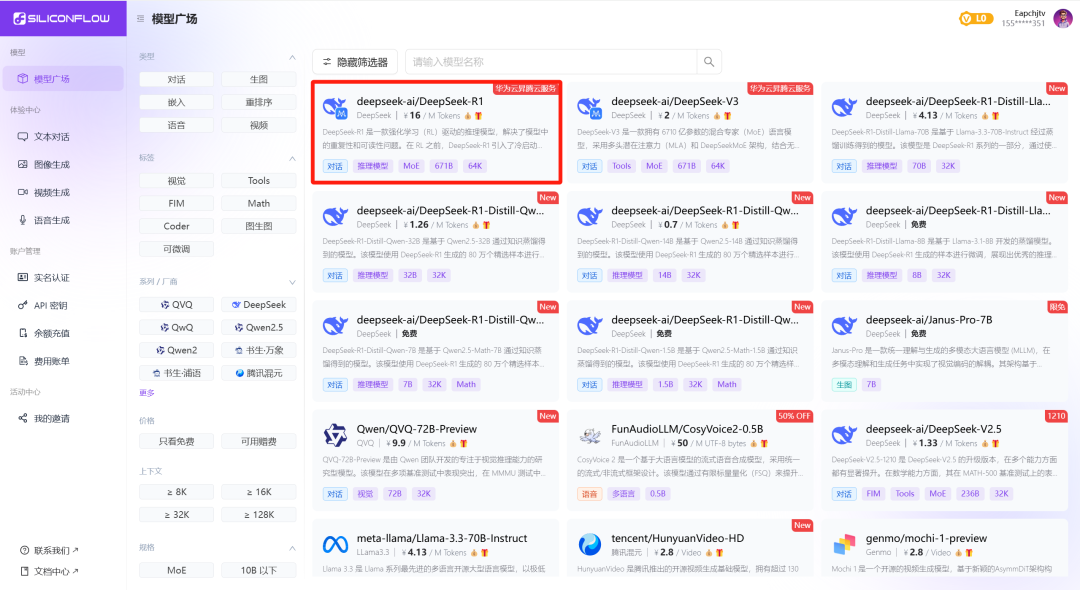
Task: Click the my invitations share icon
Action: coord(23,418)
